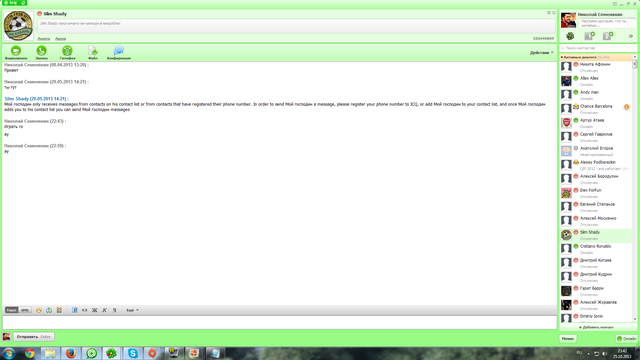Screen dimensions: 640x360
Task: Open the Онлайн status menu
Action: pyautogui.click(x=626, y=338)
